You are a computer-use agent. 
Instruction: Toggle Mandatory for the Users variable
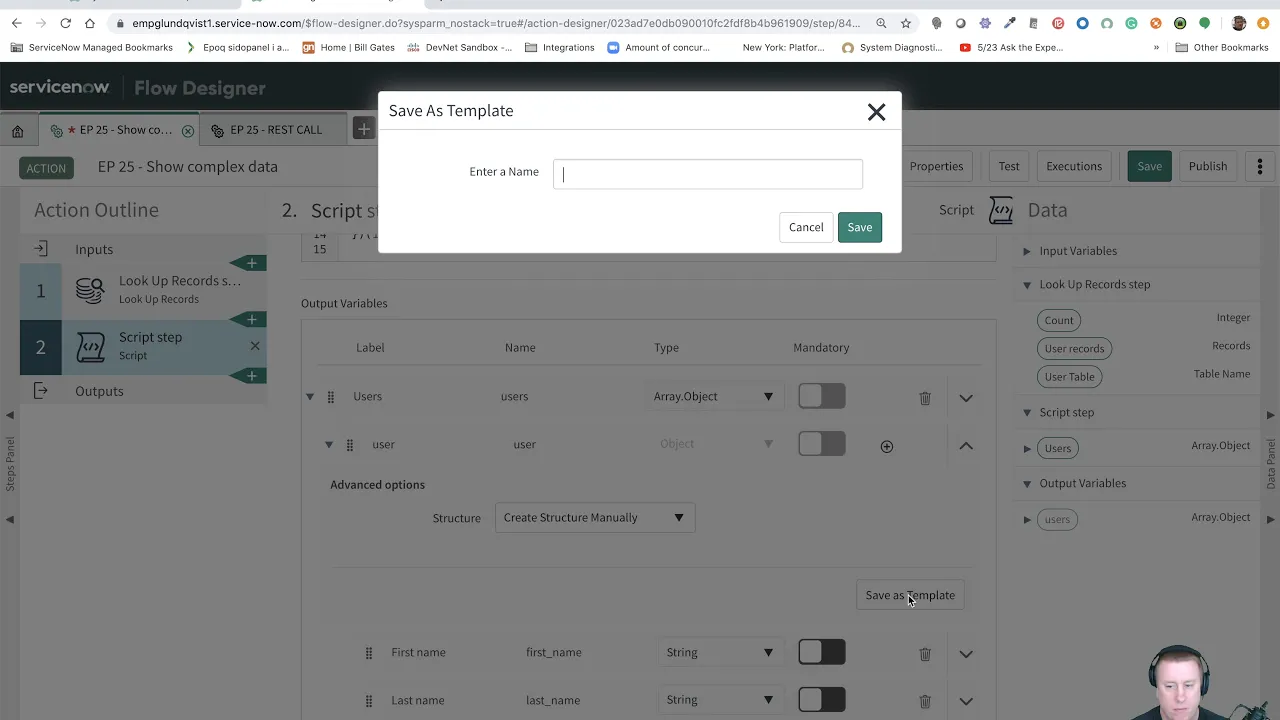(x=821, y=396)
